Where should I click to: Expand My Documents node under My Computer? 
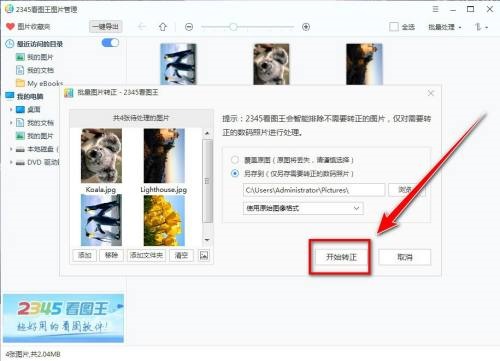[x=11, y=123]
